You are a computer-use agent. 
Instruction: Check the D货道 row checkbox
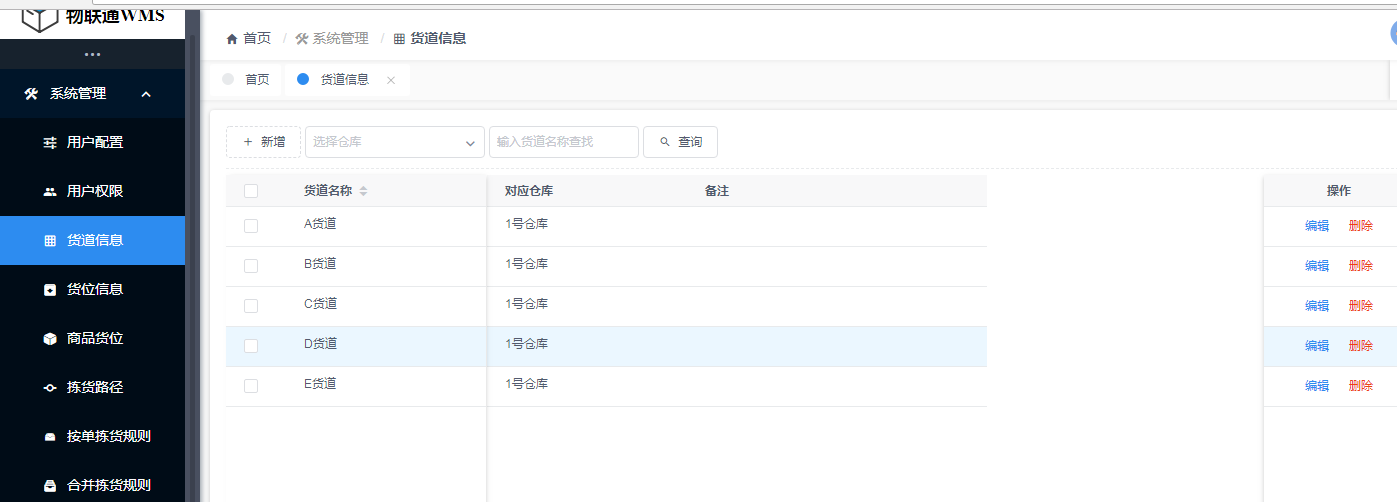[251, 346]
